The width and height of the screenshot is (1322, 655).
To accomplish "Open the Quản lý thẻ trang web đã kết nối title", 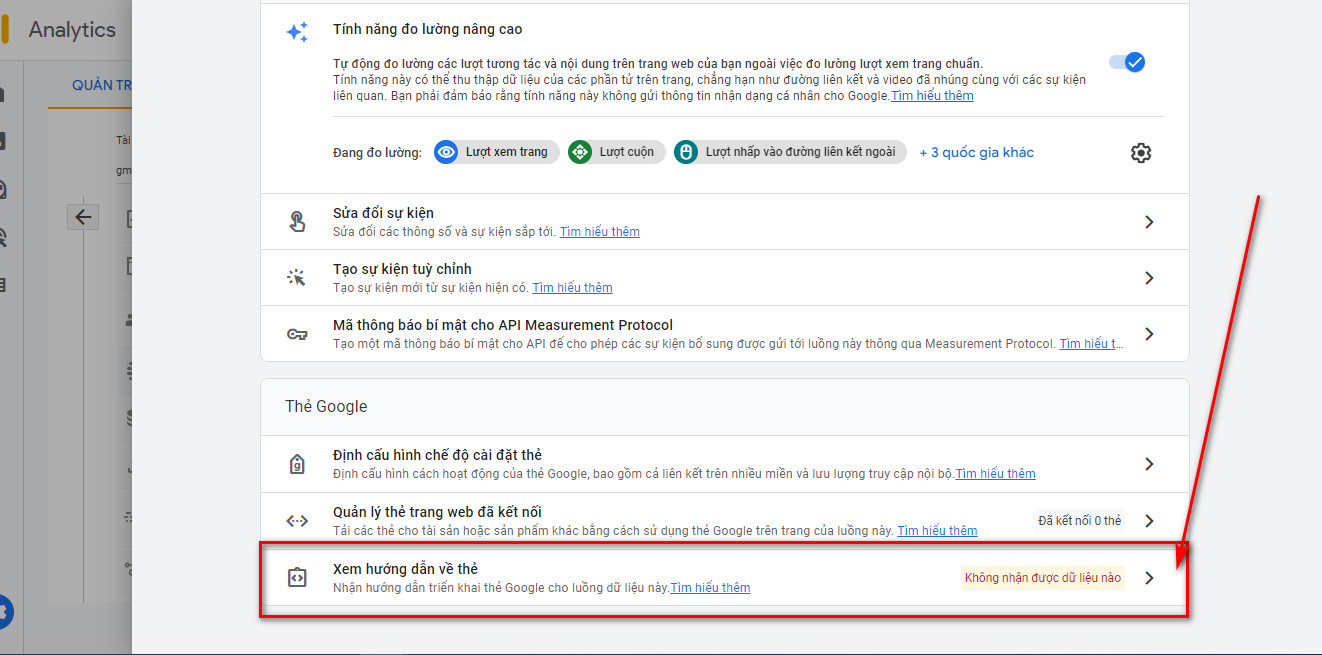I will (x=437, y=512).
